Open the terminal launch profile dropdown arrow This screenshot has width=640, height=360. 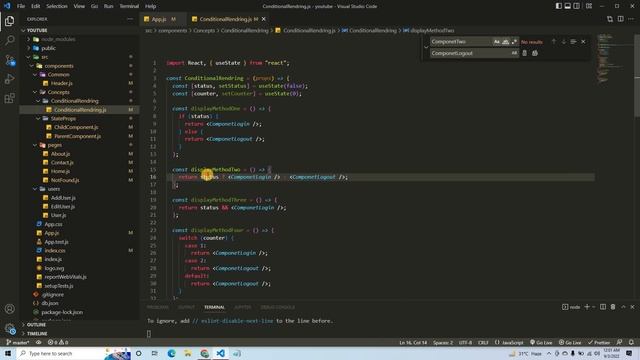pos(593,307)
